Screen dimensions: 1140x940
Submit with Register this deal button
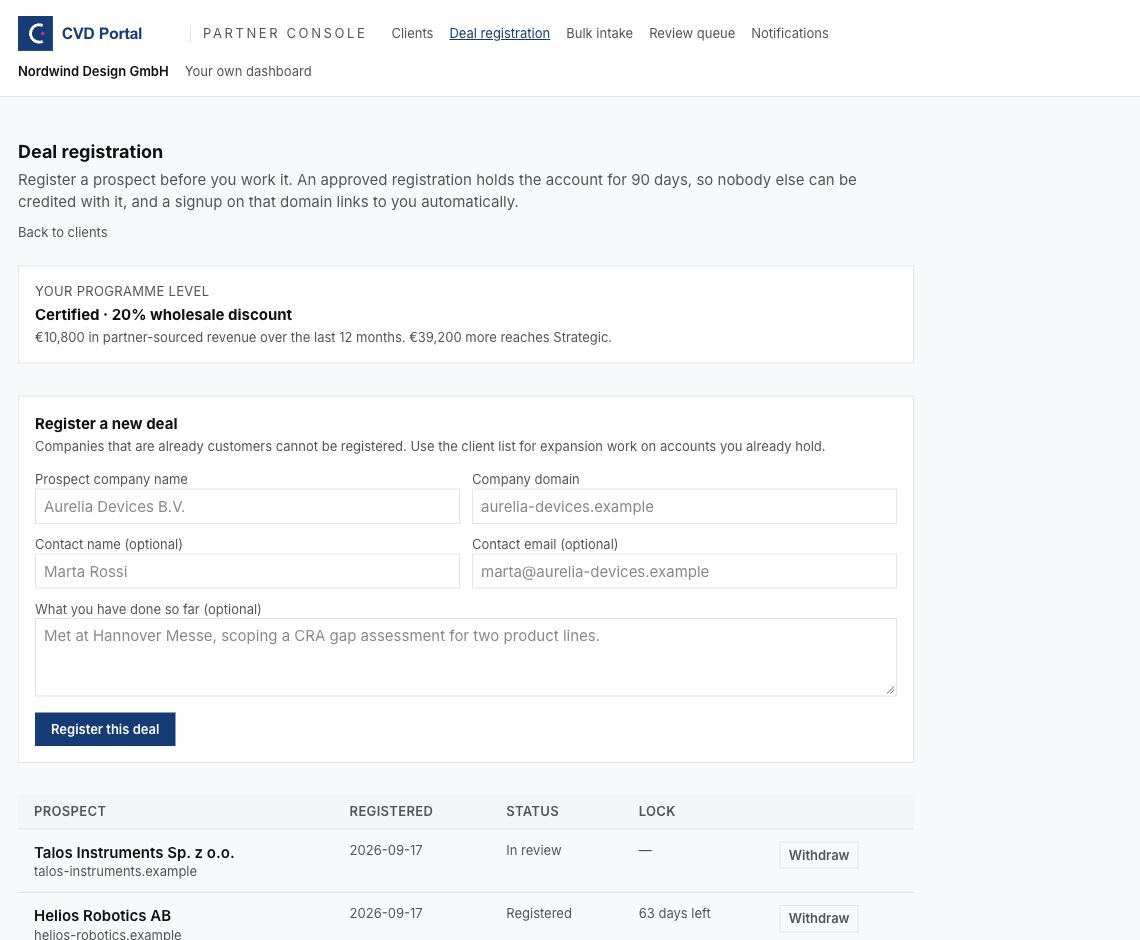pyautogui.click(x=105, y=729)
